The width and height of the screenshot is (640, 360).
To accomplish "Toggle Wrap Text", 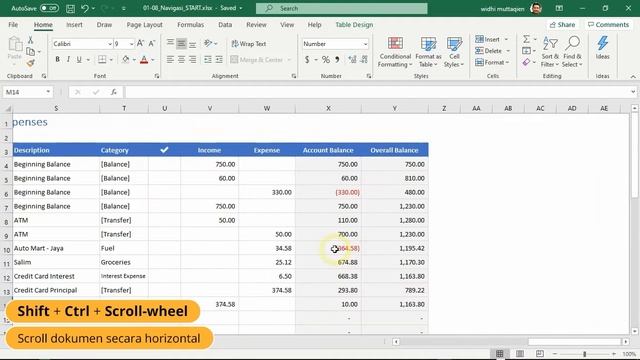I will click(249, 44).
